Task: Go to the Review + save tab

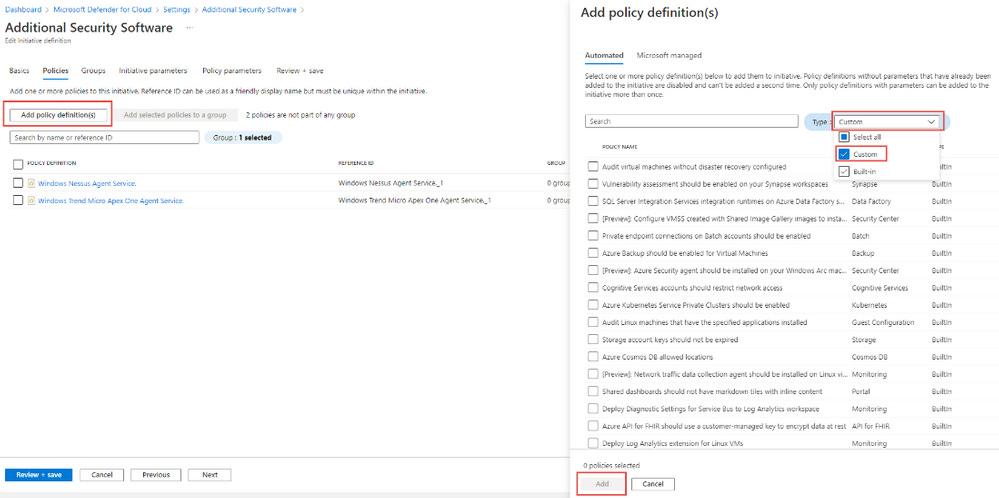Action: point(299,71)
